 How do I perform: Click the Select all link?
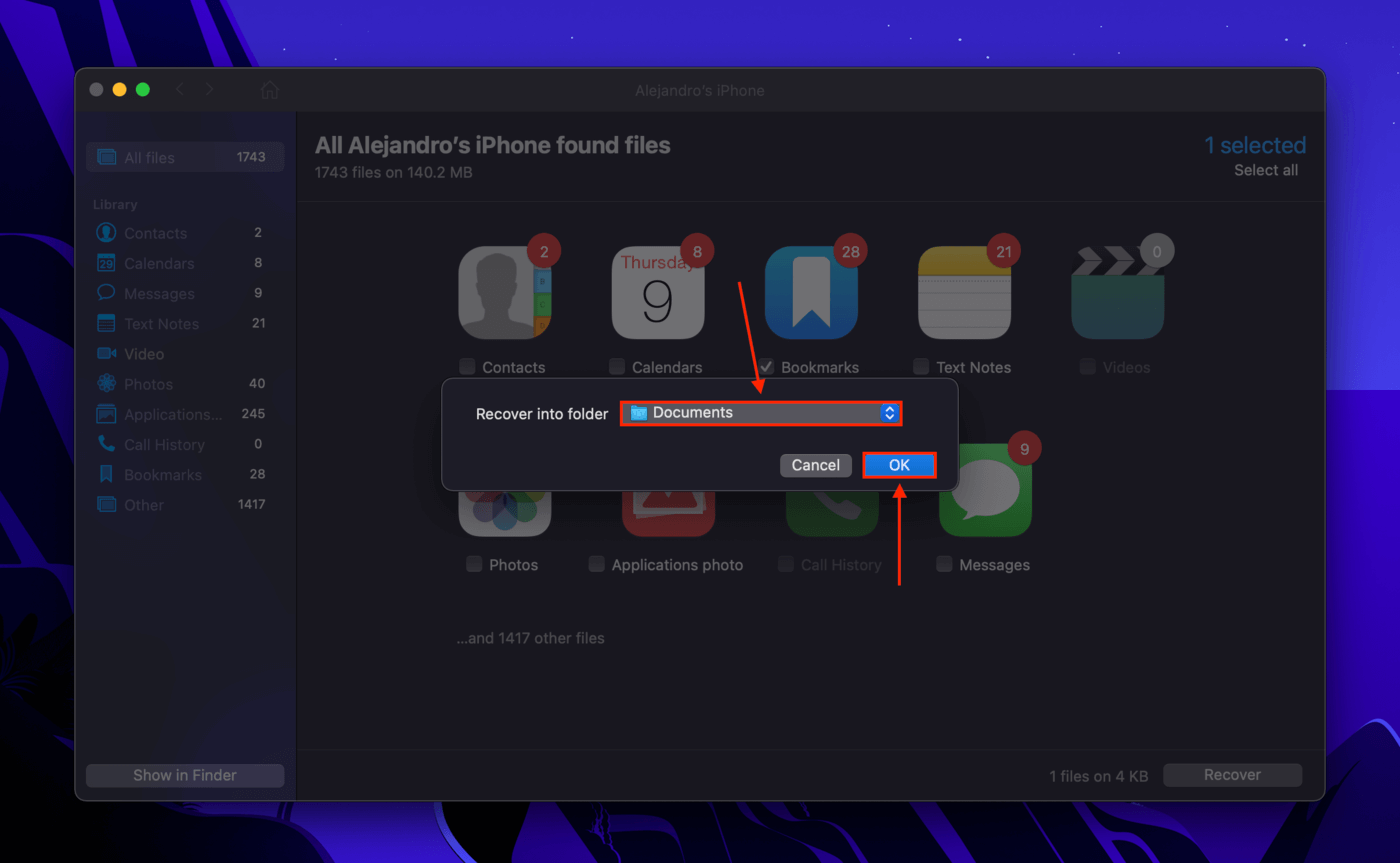[1266, 170]
